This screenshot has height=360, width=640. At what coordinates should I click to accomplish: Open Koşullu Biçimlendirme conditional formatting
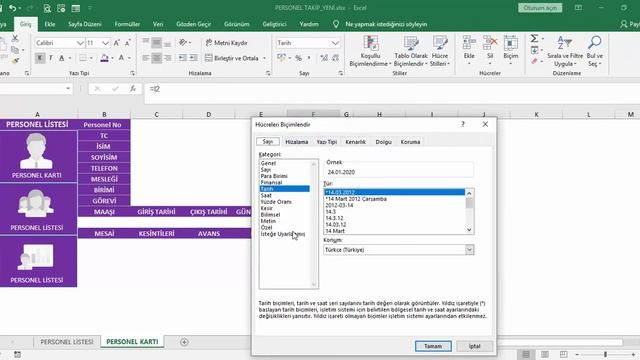coord(370,51)
